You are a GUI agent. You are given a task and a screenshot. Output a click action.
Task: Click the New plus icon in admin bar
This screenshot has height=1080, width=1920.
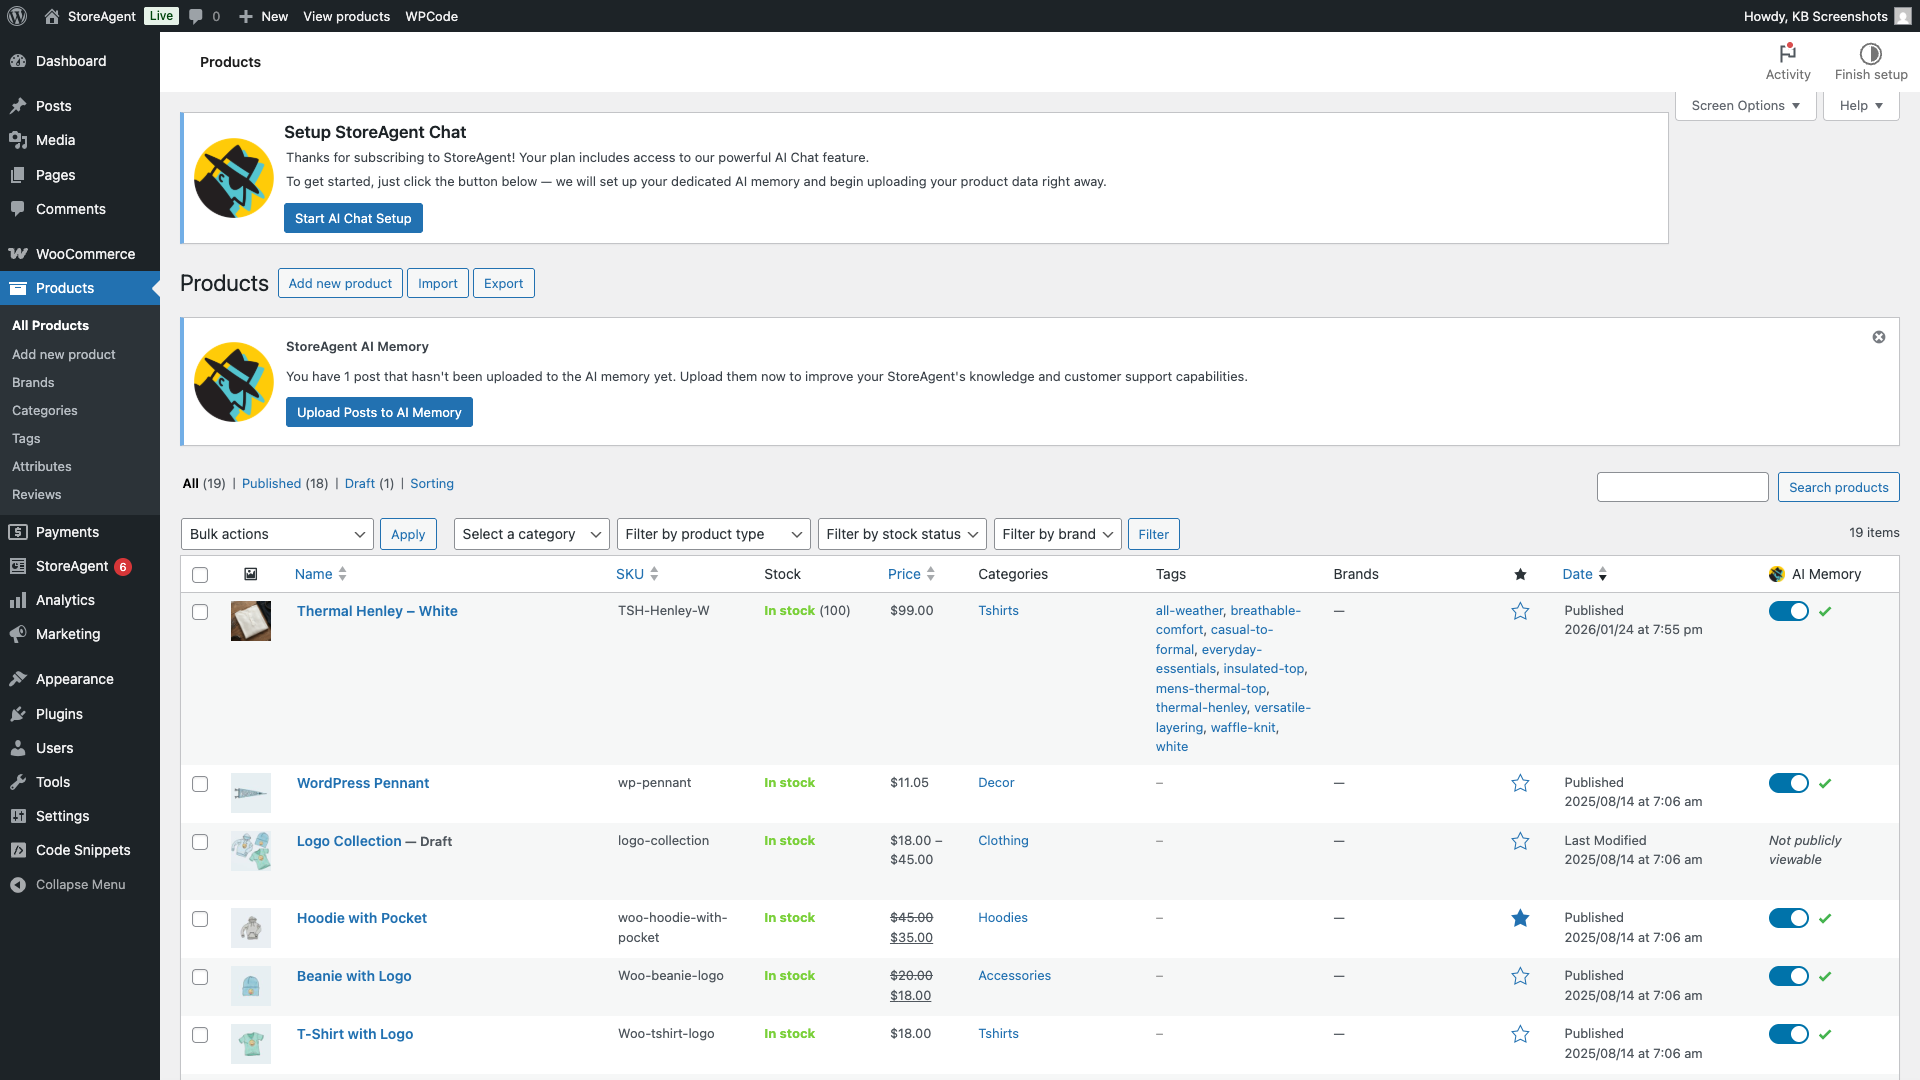(x=246, y=16)
